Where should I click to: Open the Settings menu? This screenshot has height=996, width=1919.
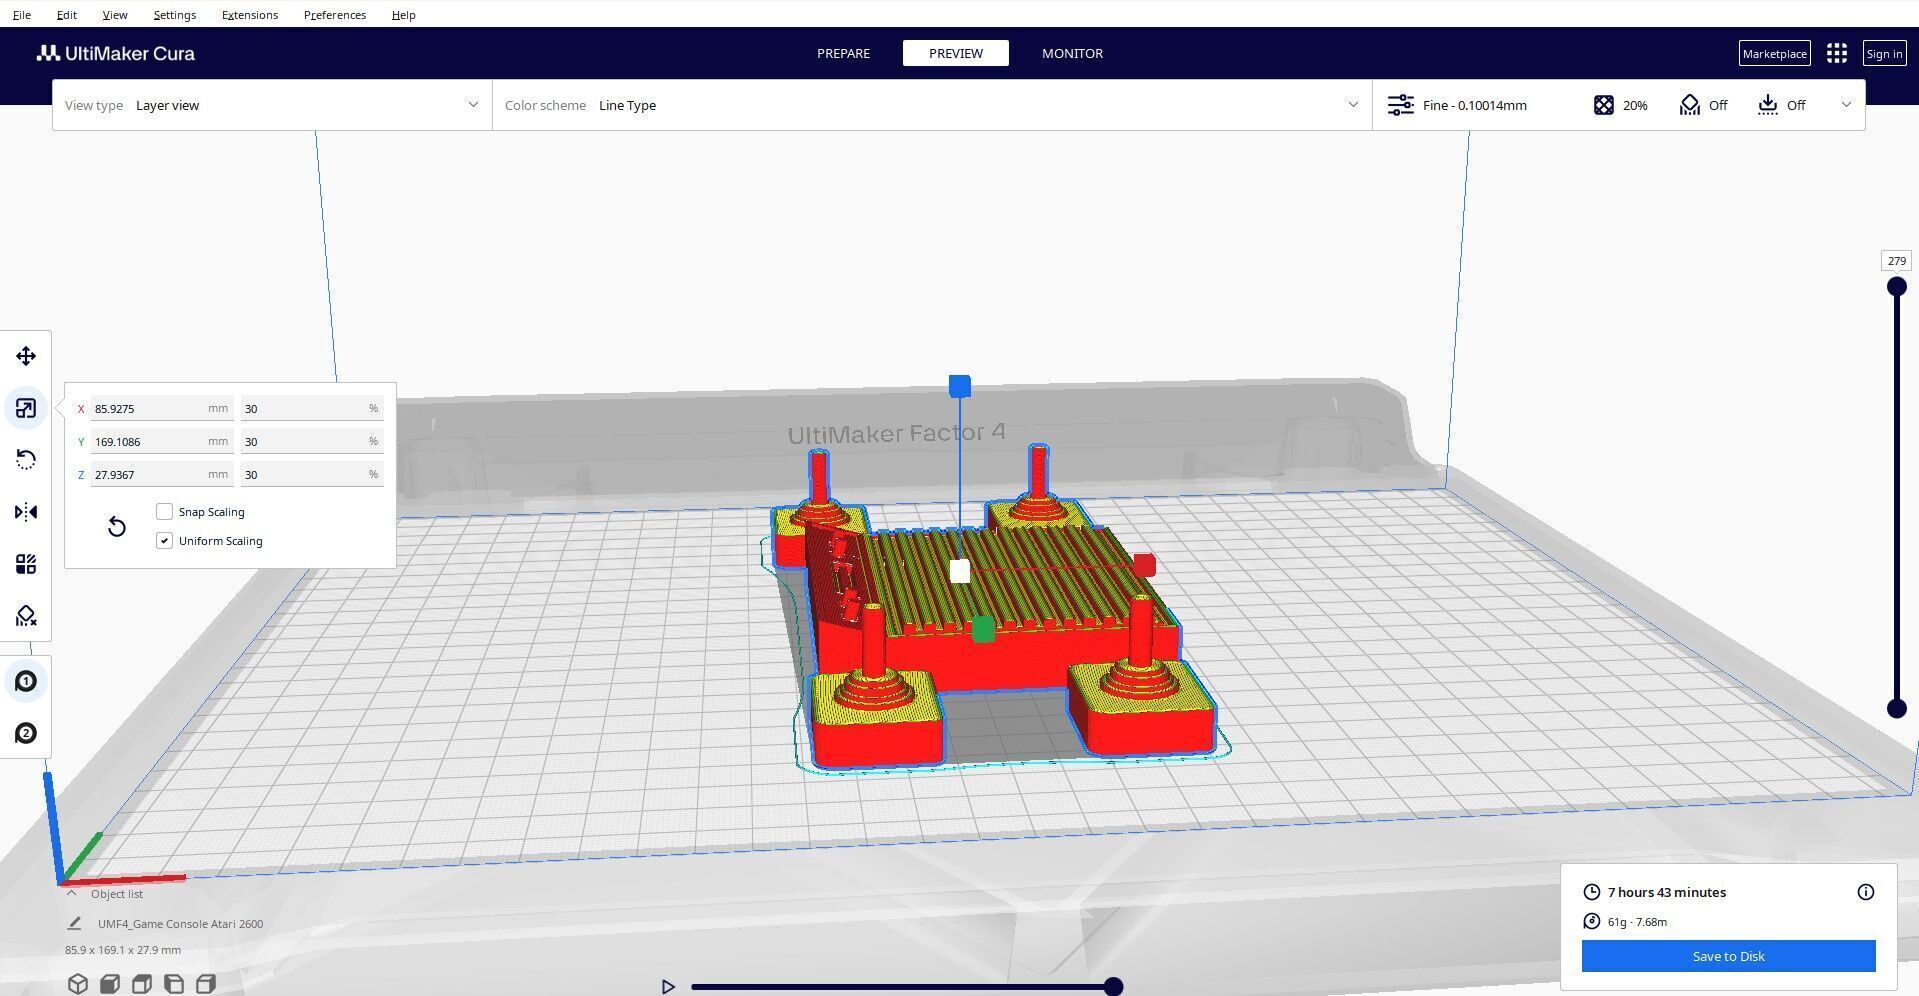[174, 15]
